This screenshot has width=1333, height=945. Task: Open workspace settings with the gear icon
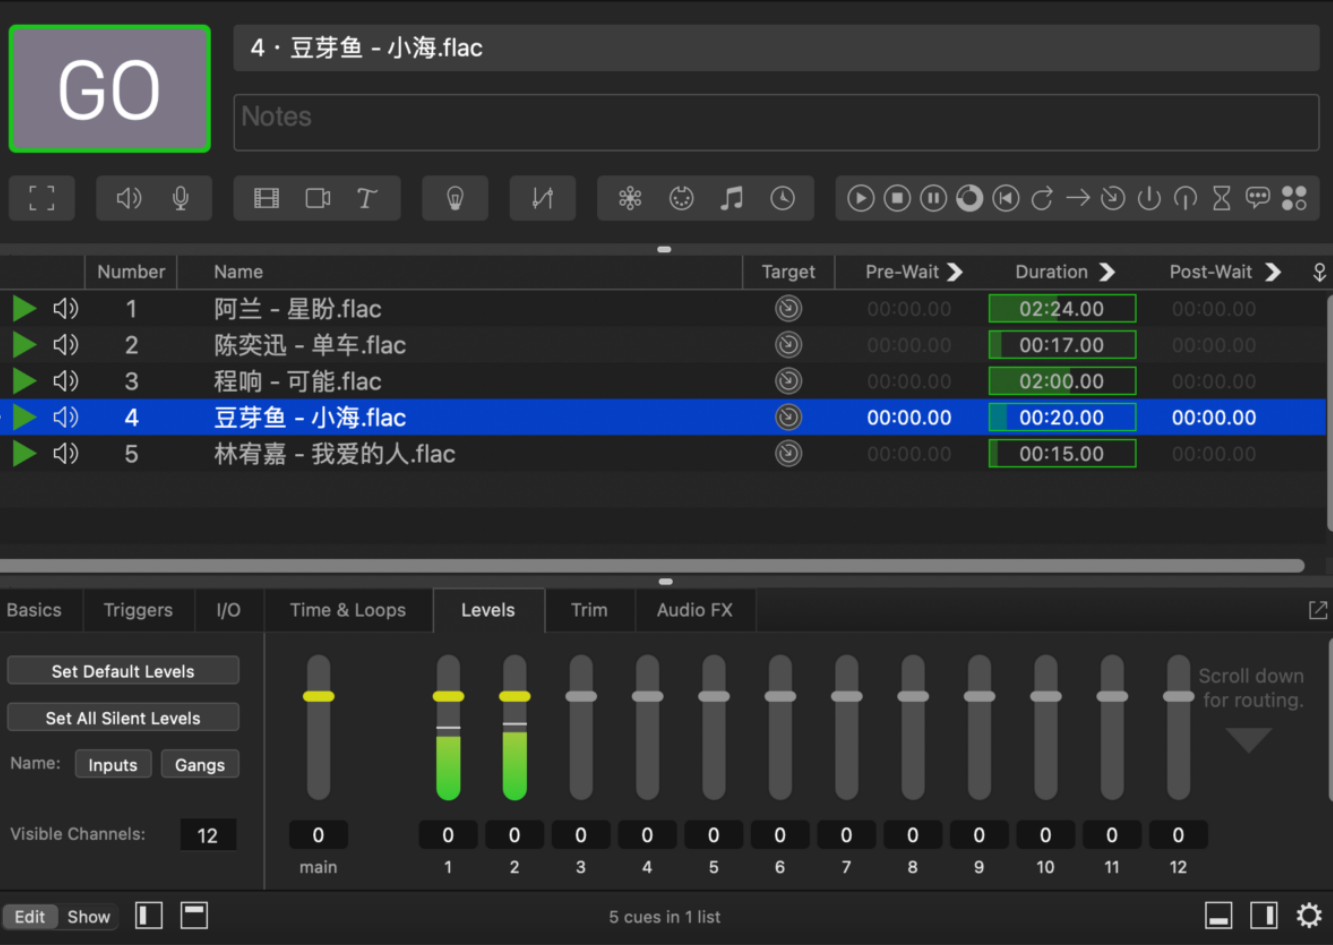click(x=1309, y=915)
